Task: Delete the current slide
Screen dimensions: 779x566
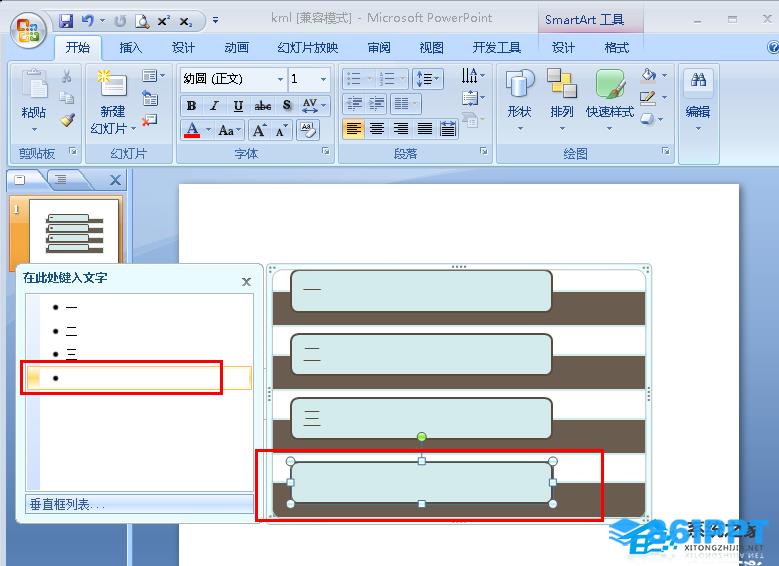Action: [x=149, y=120]
